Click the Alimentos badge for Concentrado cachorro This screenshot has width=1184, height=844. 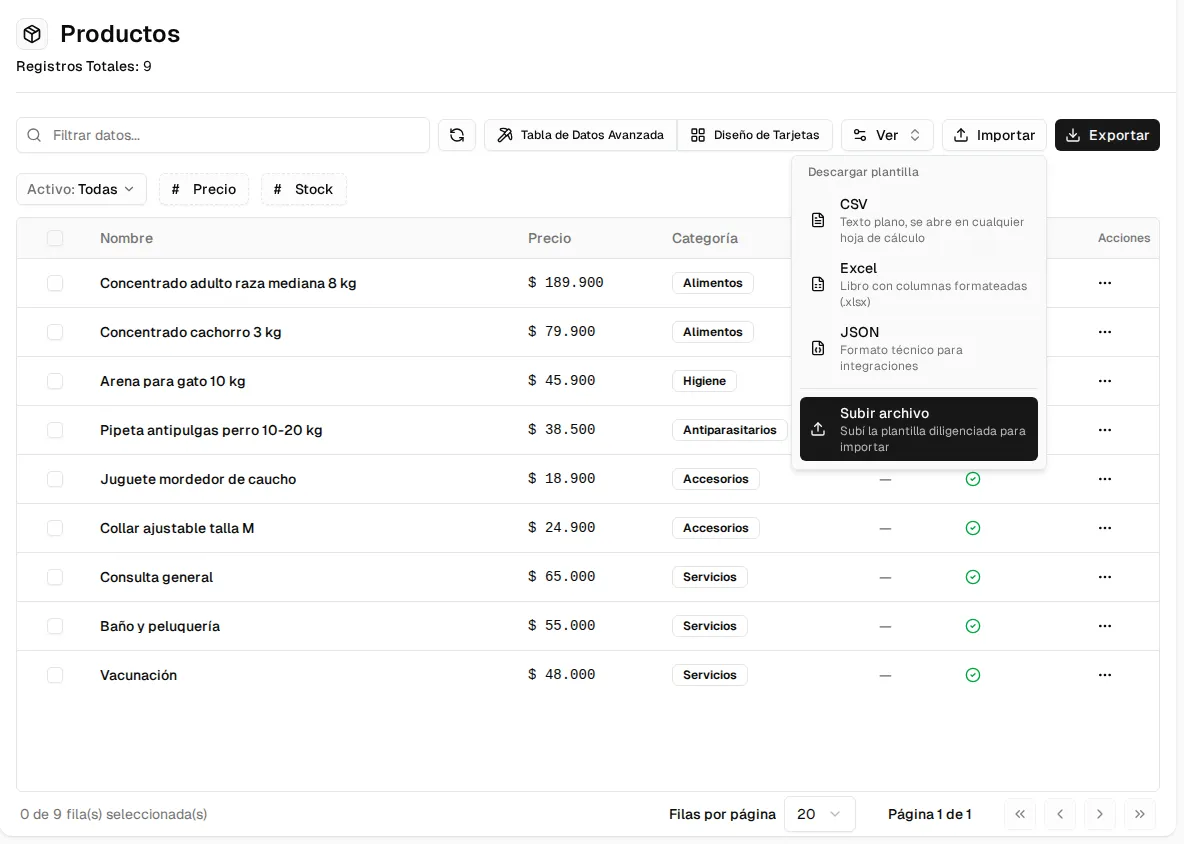pos(713,332)
